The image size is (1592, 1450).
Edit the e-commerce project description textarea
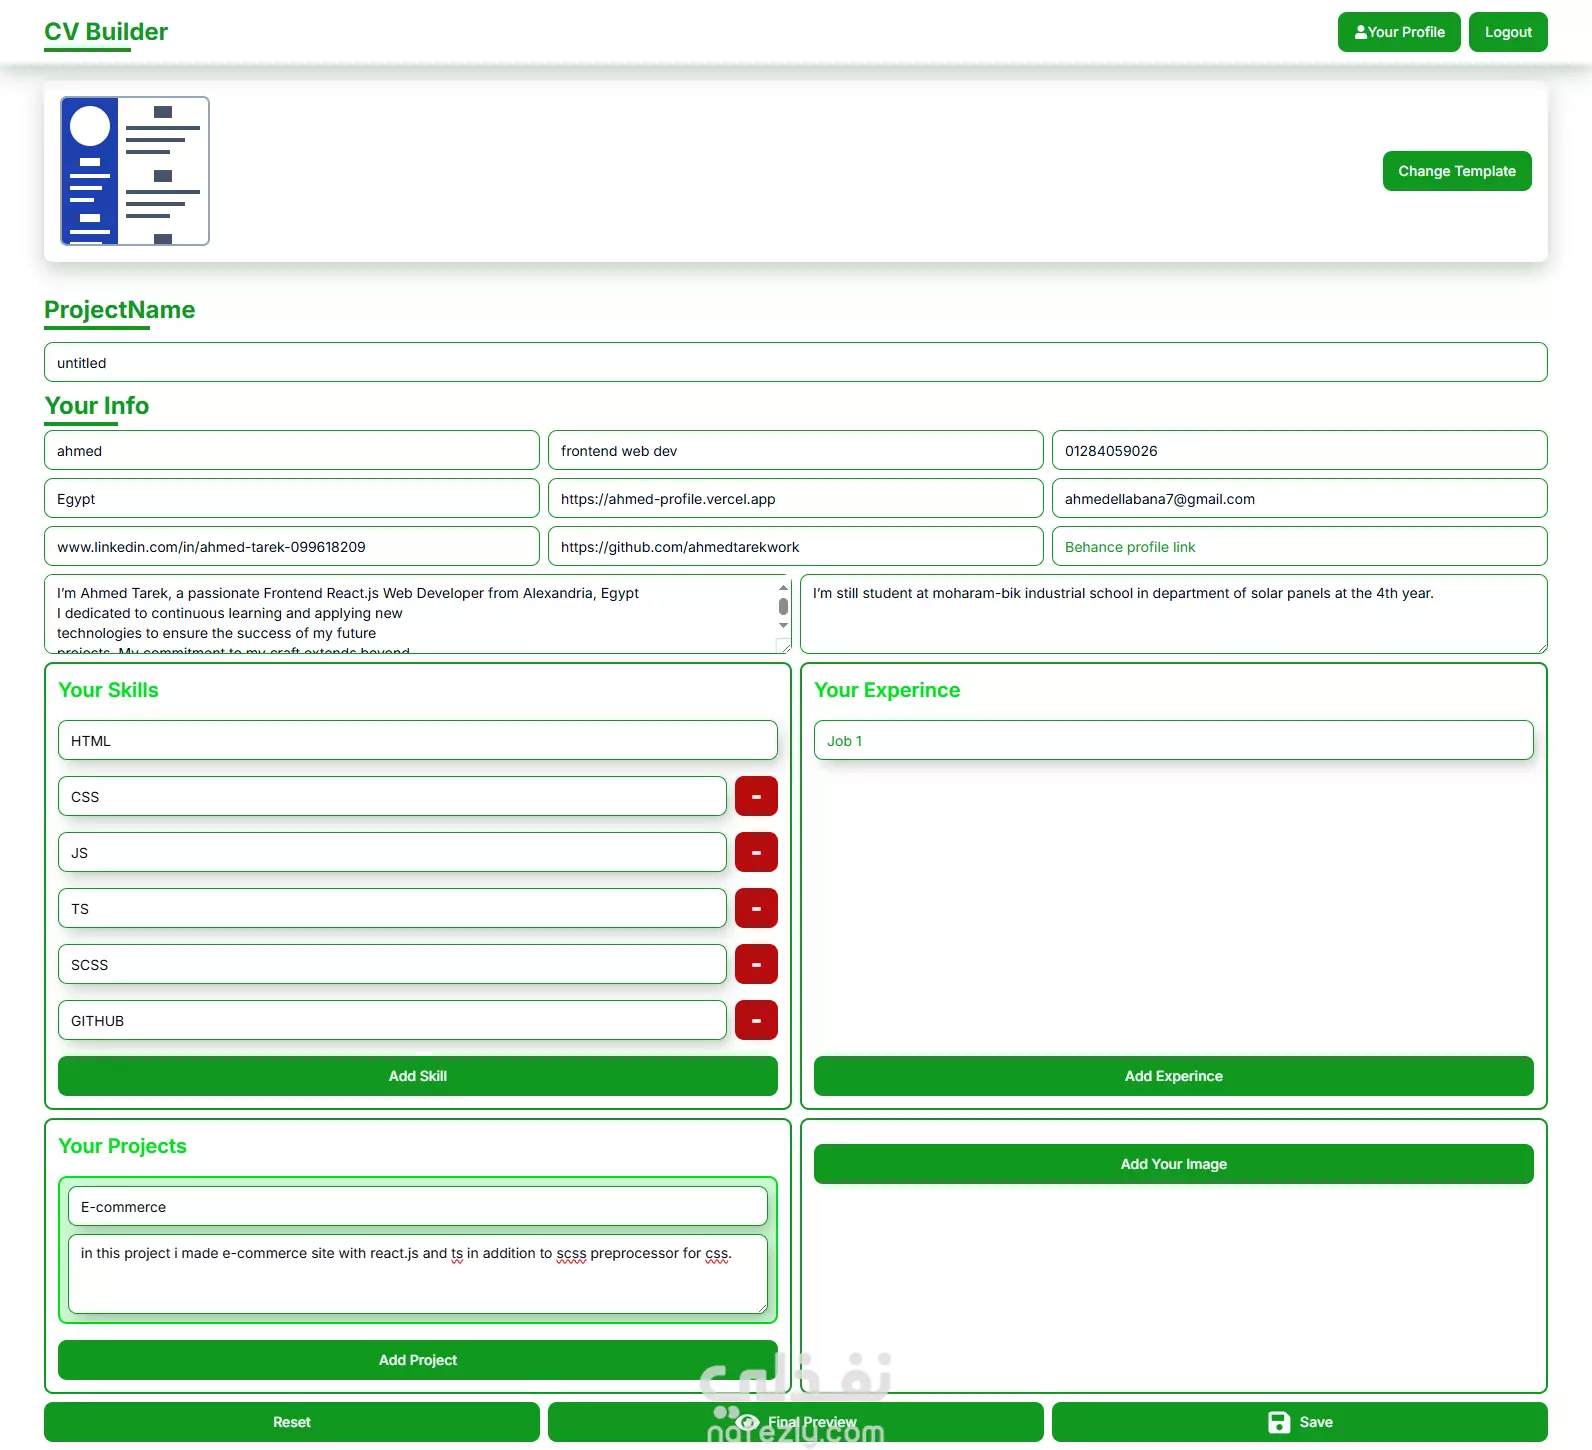(x=418, y=1274)
